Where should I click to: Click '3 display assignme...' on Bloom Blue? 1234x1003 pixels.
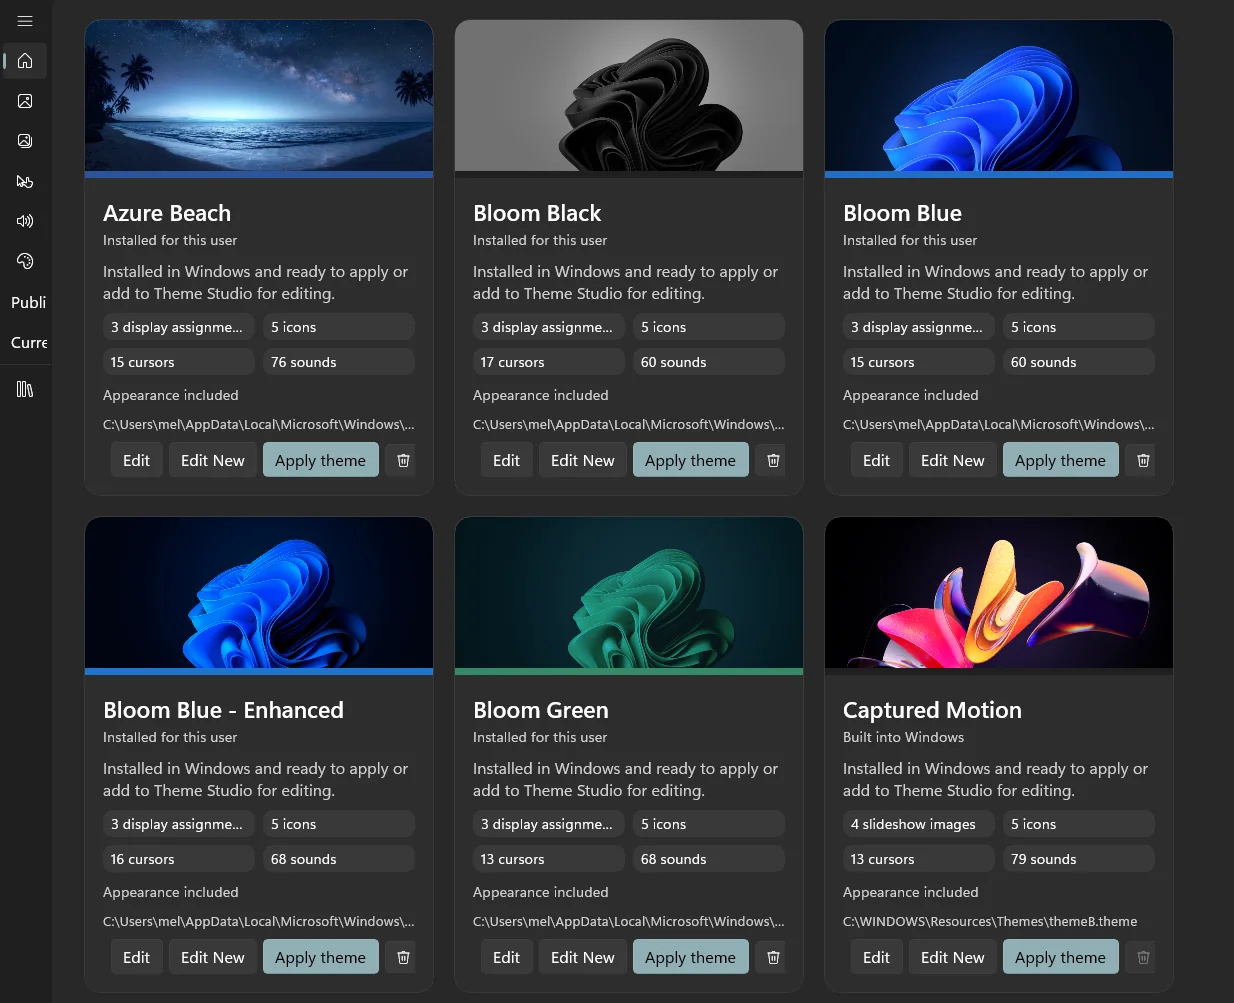pos(919,327)
